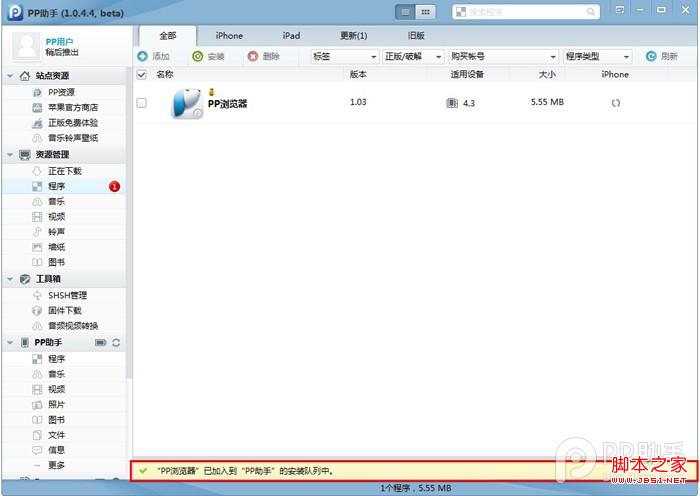Select 照片 under PP助手 device
Screen dimensions: 700x496
tap(64, 404)
